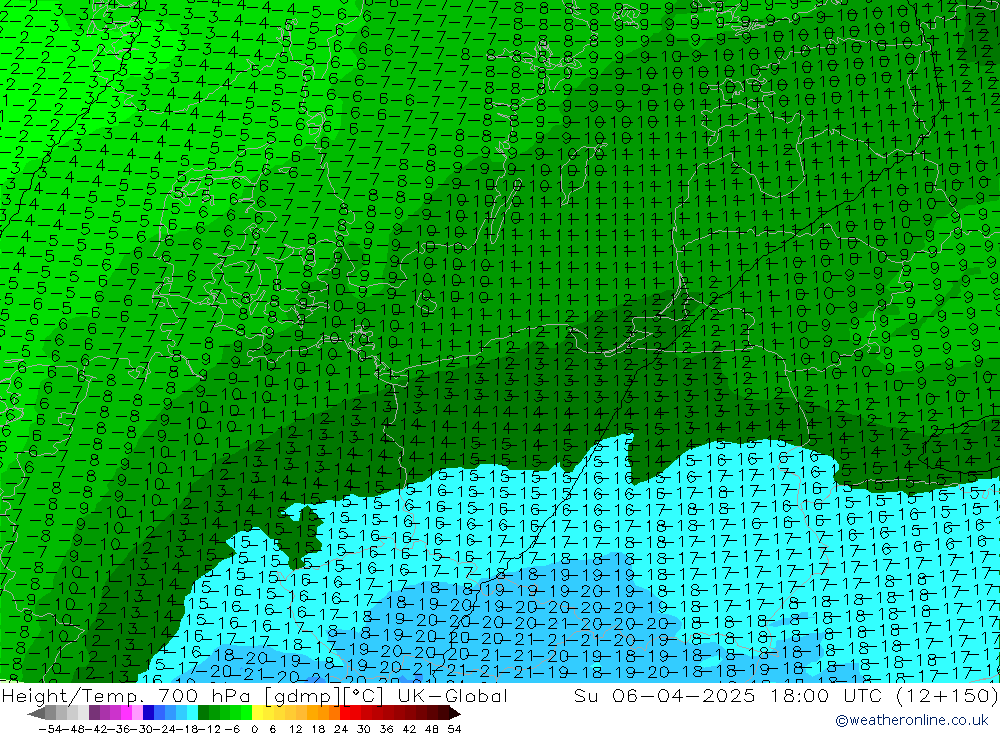1000x733 pixels.
Task: Click the left arrow end of color scale
Action: pos(36,713)
